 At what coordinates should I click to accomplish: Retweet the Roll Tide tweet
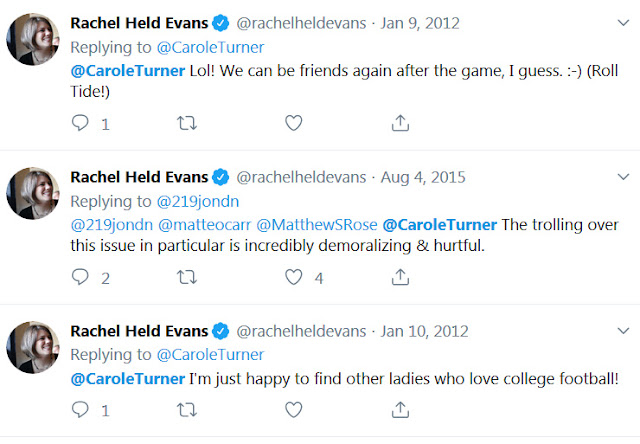[x=186, y=123]
